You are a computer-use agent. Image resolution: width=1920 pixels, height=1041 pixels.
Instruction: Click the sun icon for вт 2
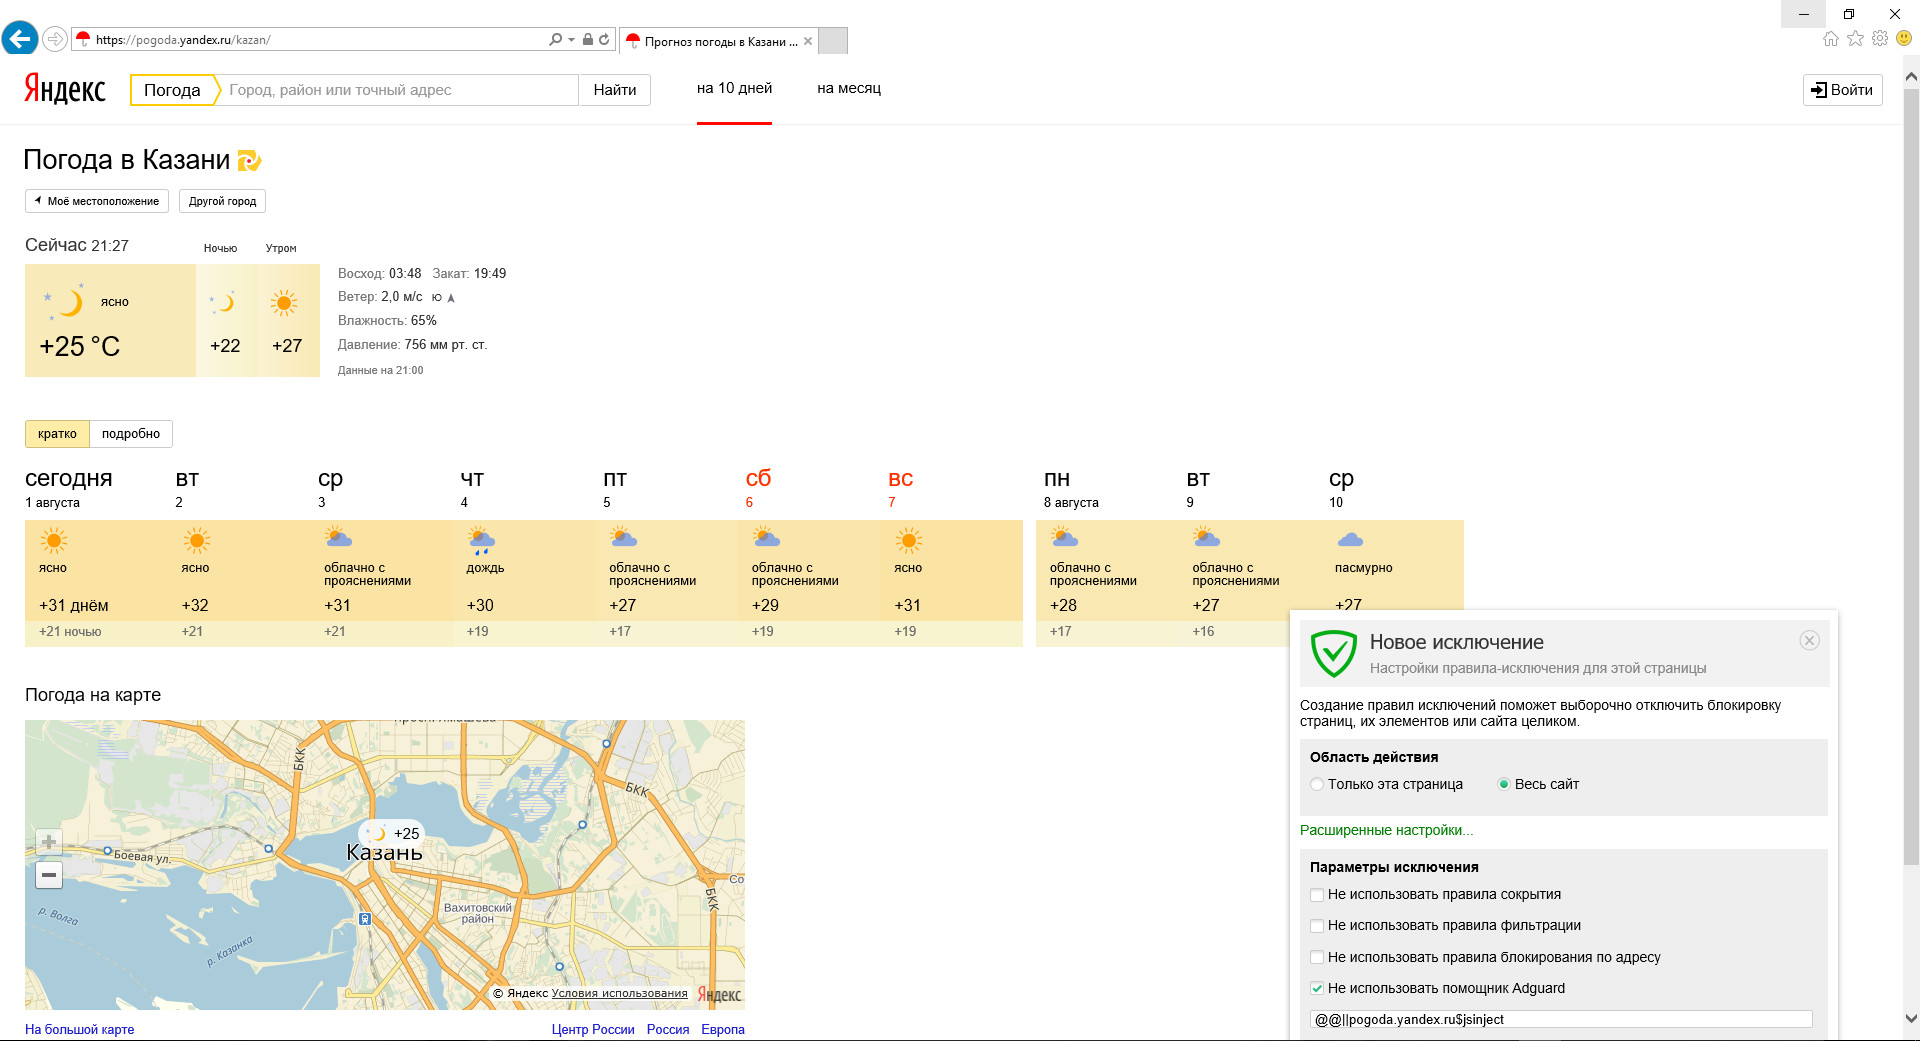(197, 541)
